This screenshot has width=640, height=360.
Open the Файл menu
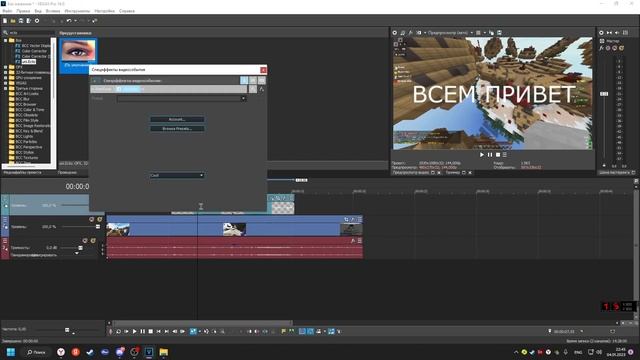[x=7, y=11]
